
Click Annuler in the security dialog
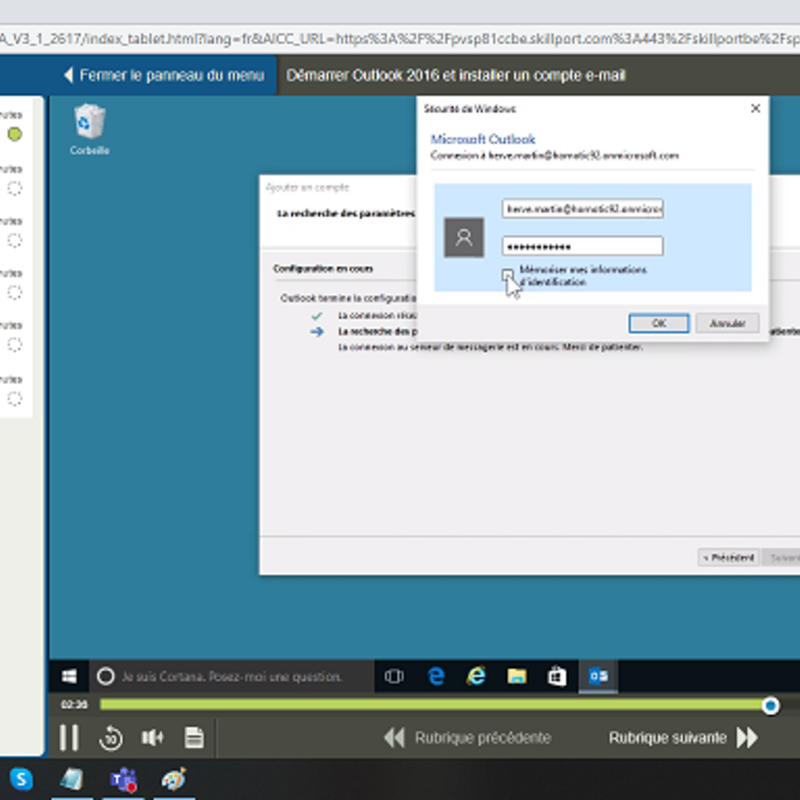(x=727, y=323)
